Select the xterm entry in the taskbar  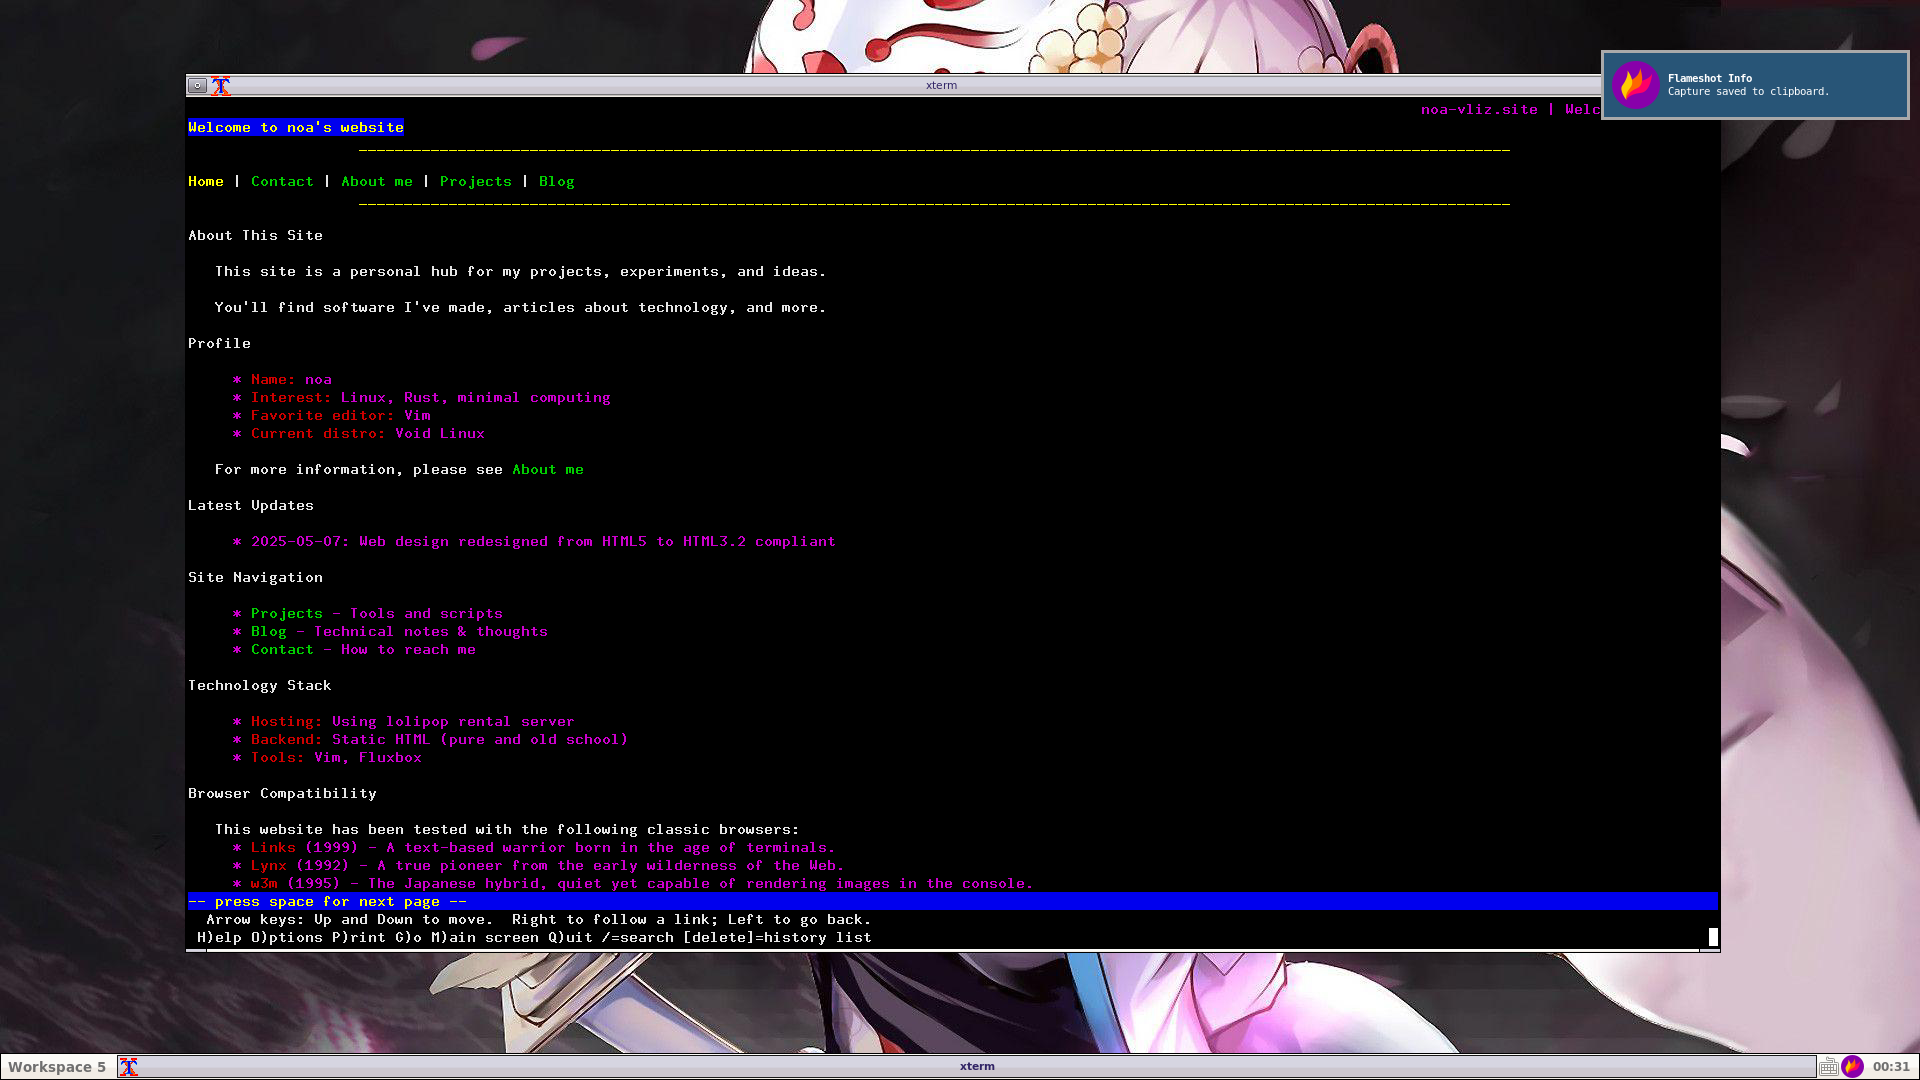click(x=976, y=1066)
